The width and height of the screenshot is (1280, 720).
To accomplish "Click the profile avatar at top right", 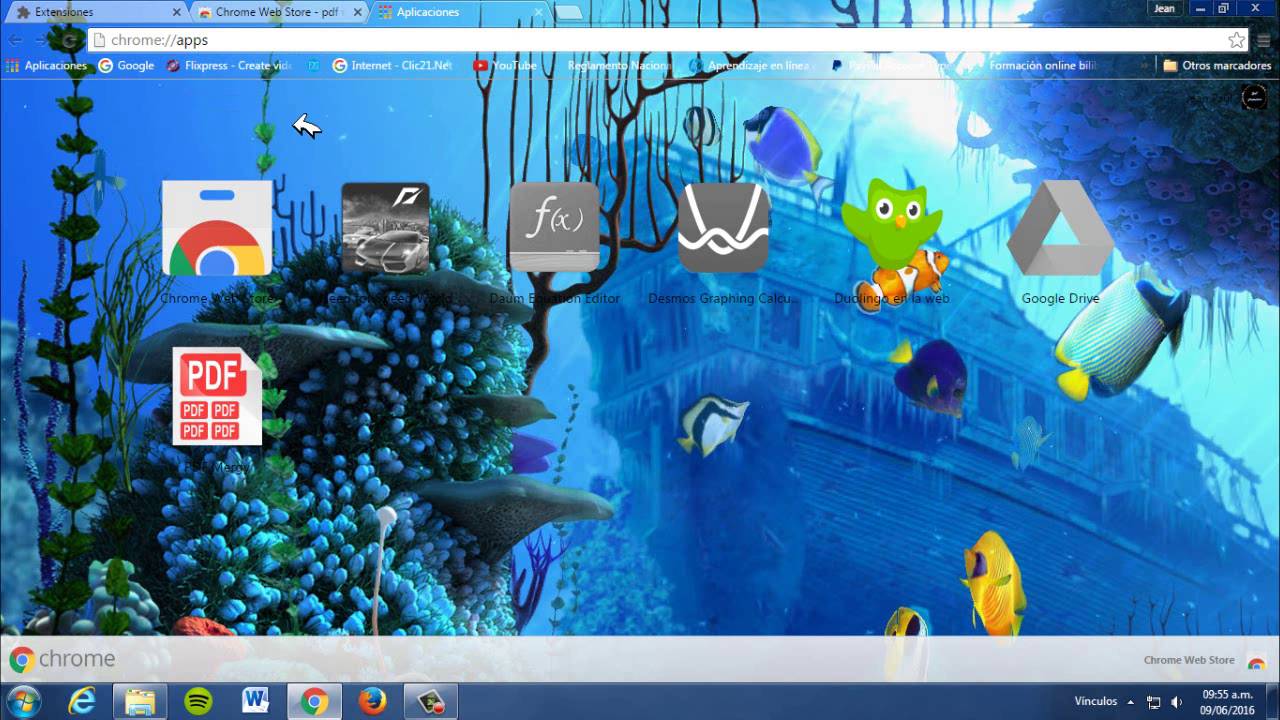I will click(1254, 97).
